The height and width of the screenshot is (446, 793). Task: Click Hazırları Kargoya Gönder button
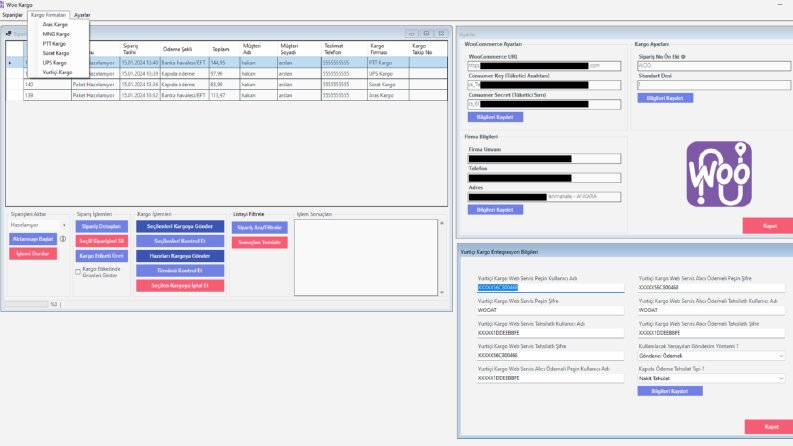click(180, 256)
